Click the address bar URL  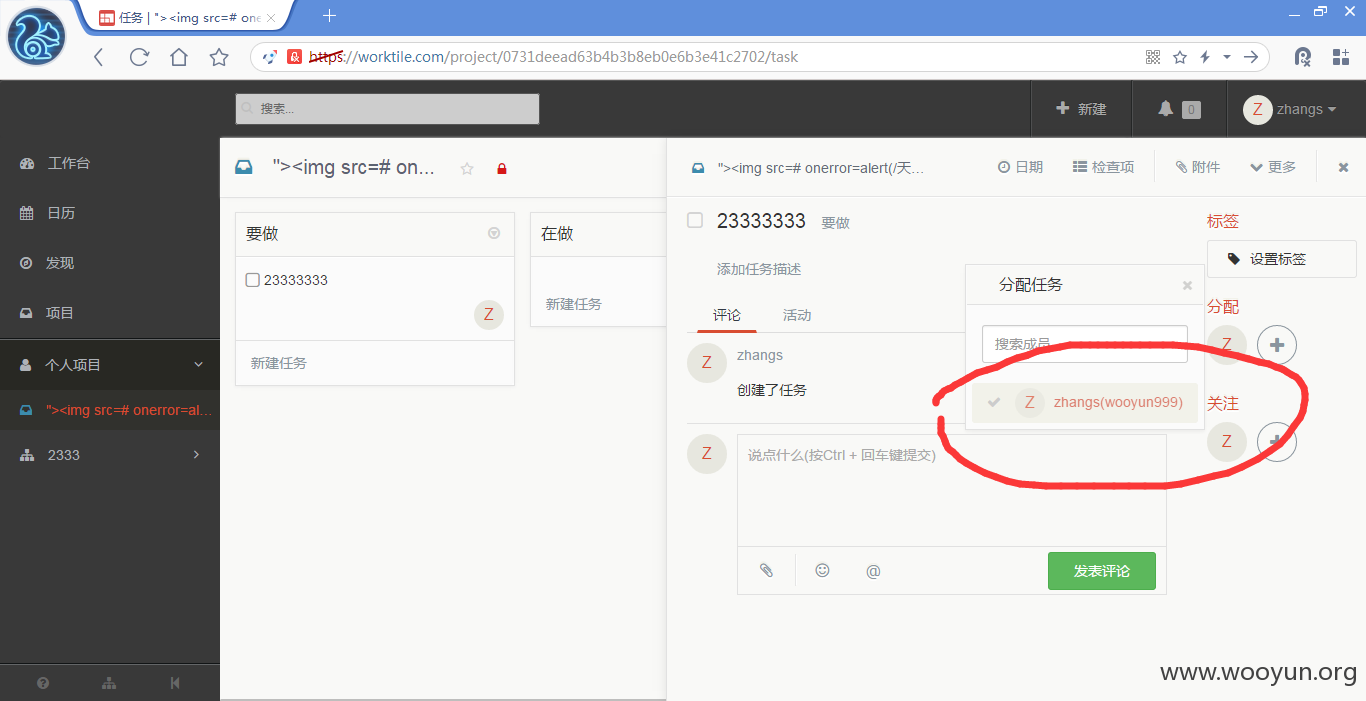pos(553,57)
